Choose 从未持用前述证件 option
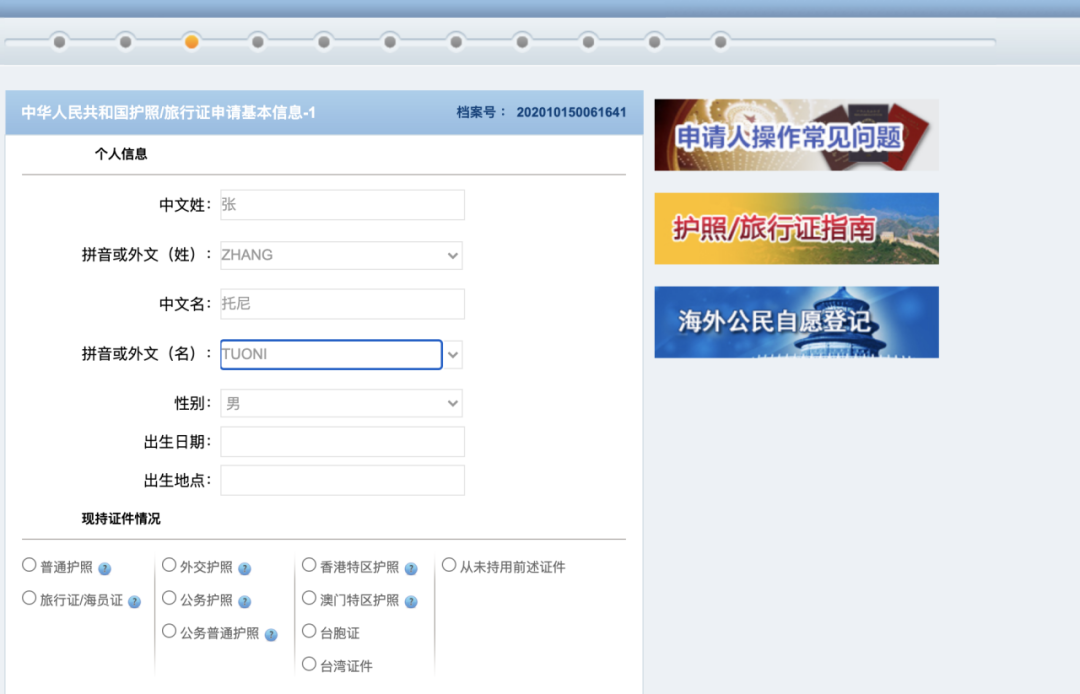This screenshot has height=694, width=1080. point(449,563)
